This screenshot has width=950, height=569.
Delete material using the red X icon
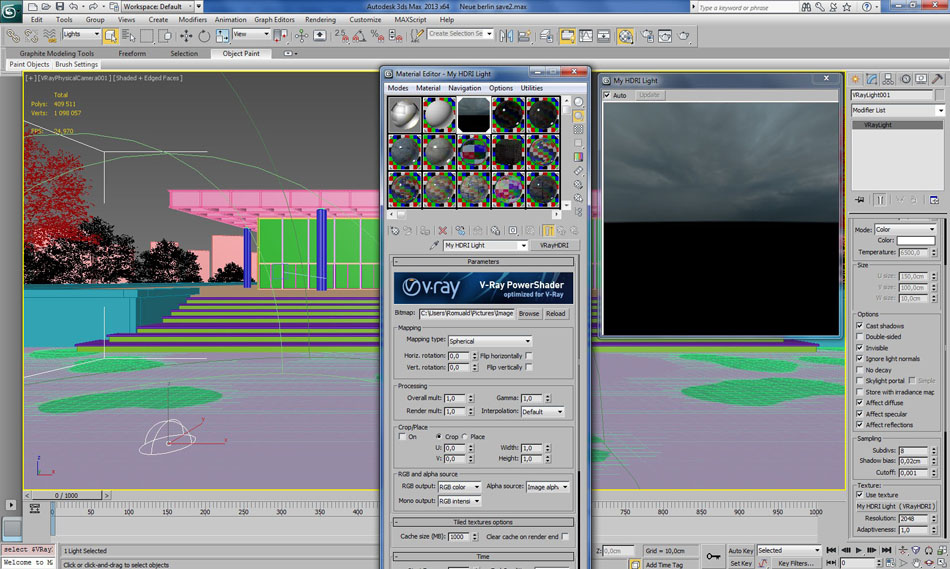point(443,230)
